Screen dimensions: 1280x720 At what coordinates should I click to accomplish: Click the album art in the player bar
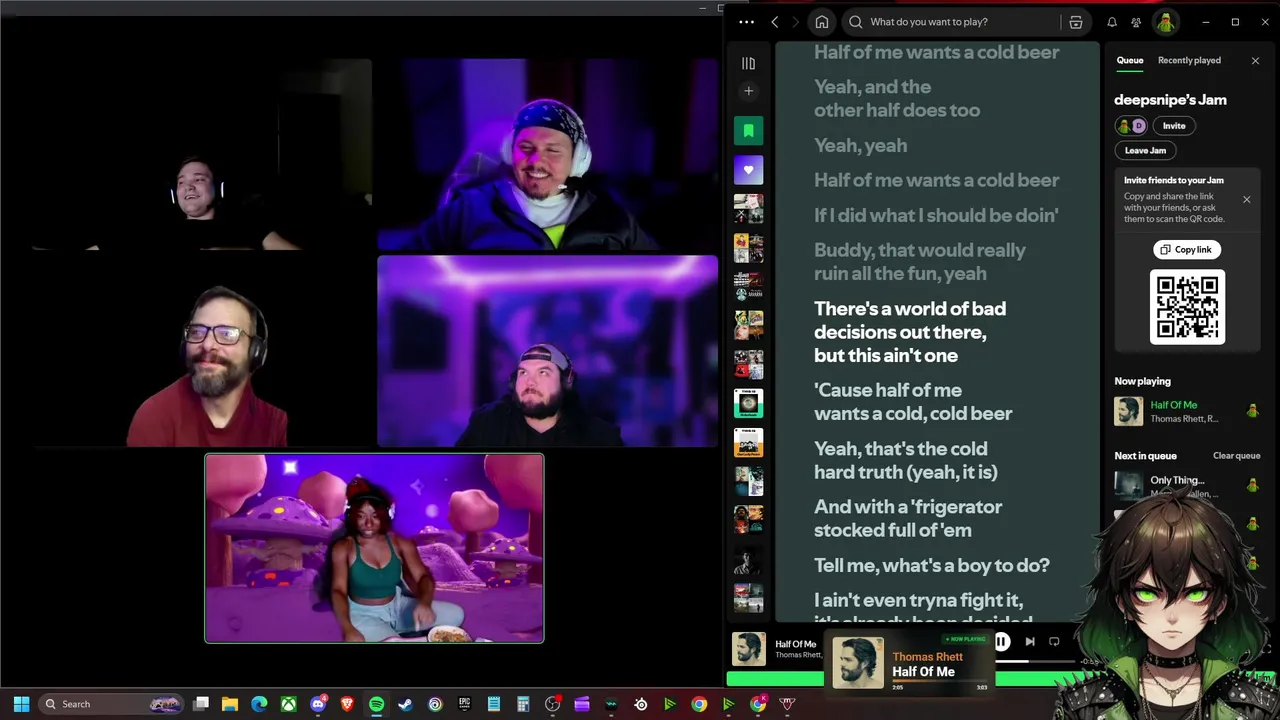(x=749, y=650)
